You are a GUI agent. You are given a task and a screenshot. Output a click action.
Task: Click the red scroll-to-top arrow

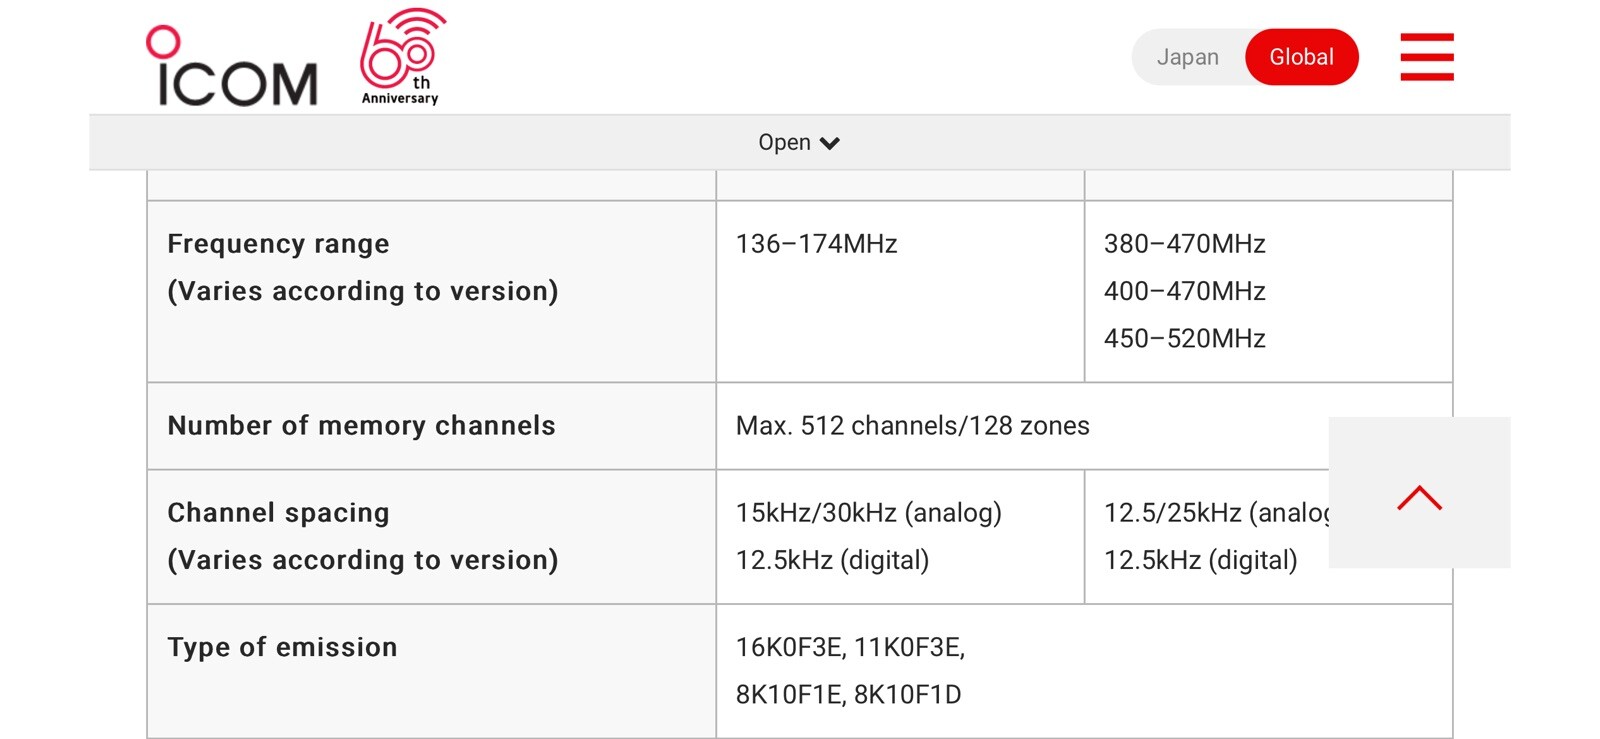pos(1419,493)
